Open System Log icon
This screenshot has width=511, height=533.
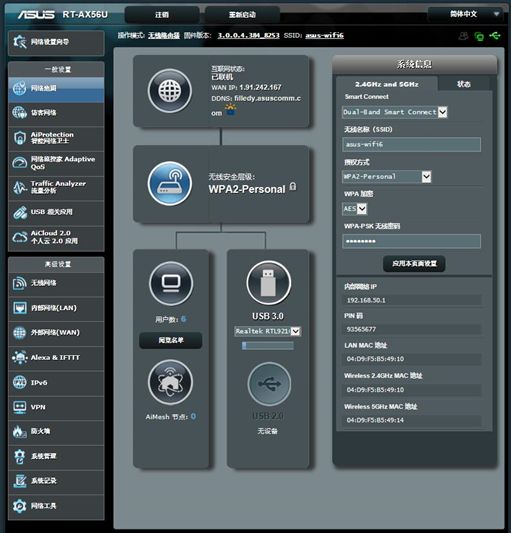(19, 481)
